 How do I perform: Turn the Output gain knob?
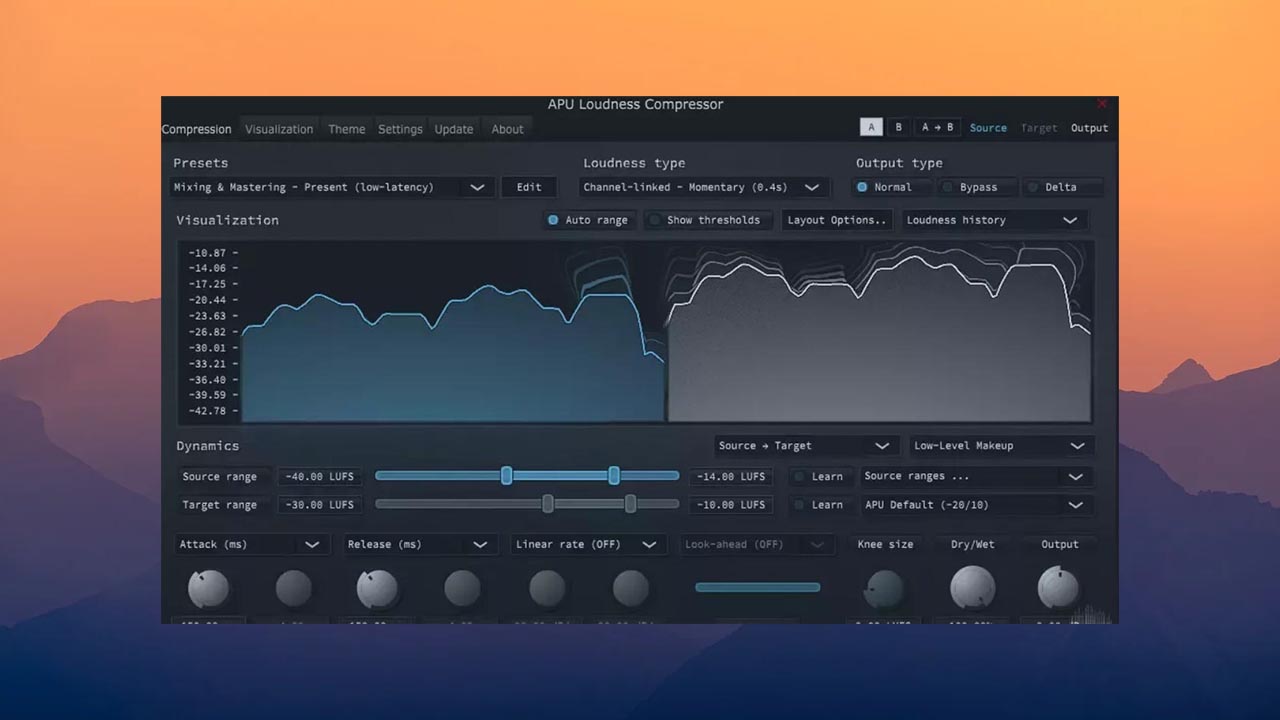point(1057,589)
